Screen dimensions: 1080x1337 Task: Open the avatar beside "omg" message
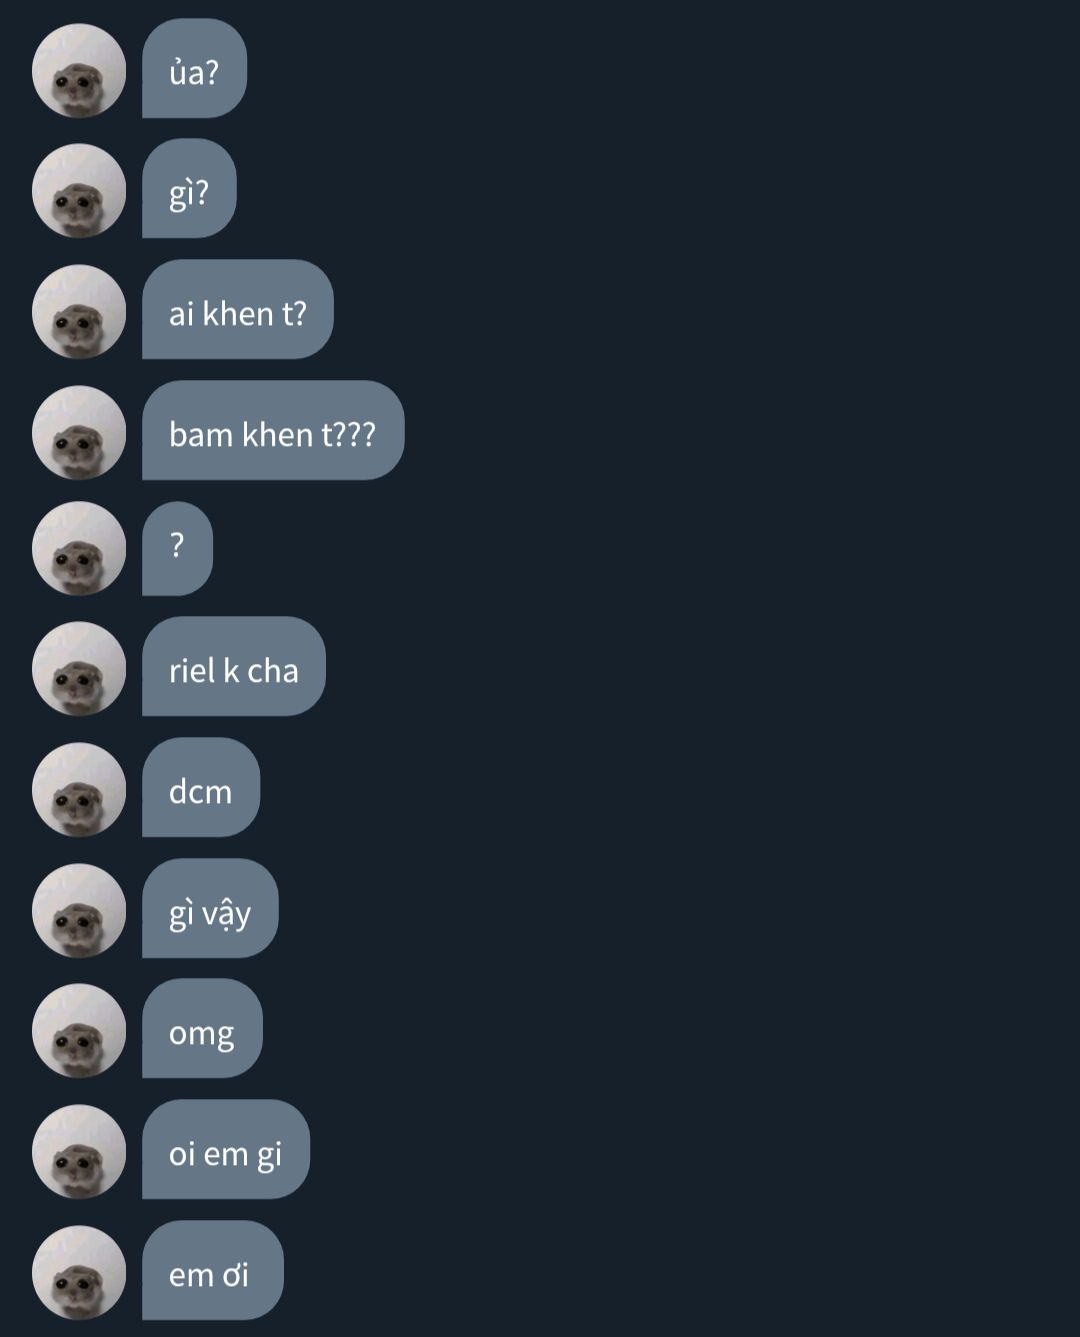[79, 1031]
